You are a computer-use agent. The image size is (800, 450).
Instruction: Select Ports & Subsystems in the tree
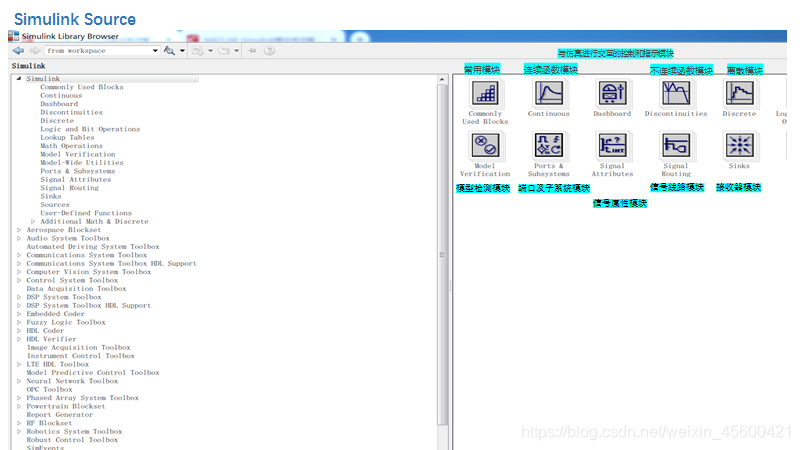78,171
